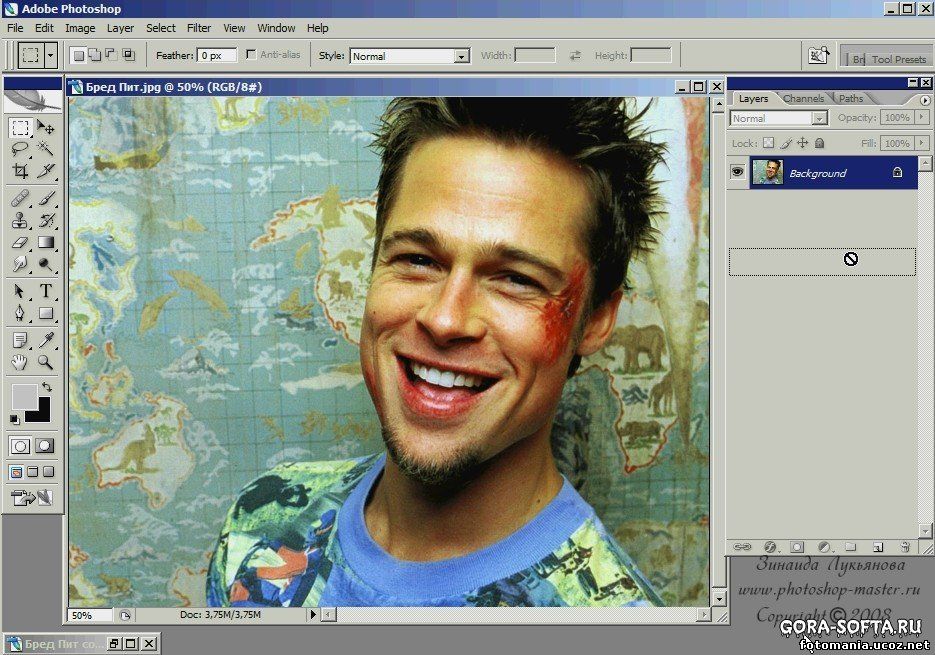Pick the Hand tool
The height and width of the screenshot is (655, 935).
tap(20, 362)
